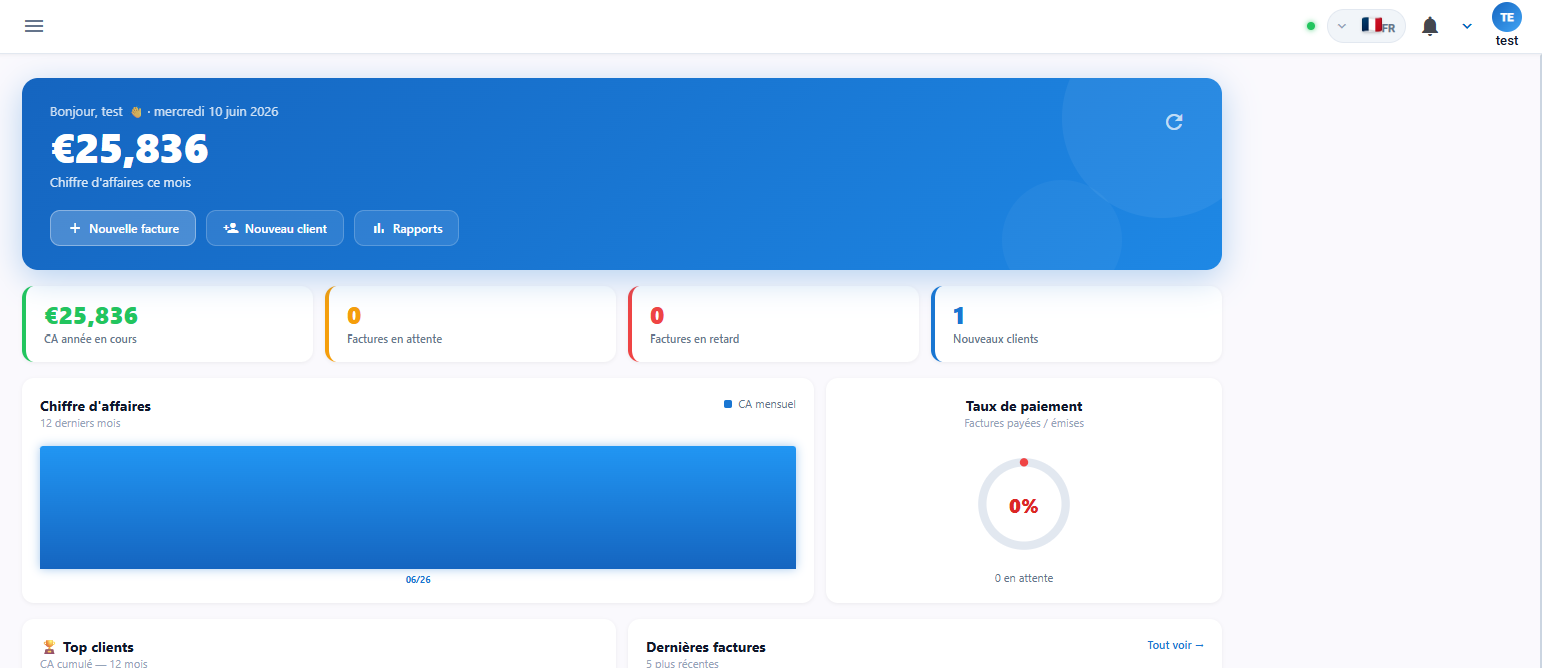
Task: Click the '12 derniers mois' subtitle
Action: coord(80,423)
